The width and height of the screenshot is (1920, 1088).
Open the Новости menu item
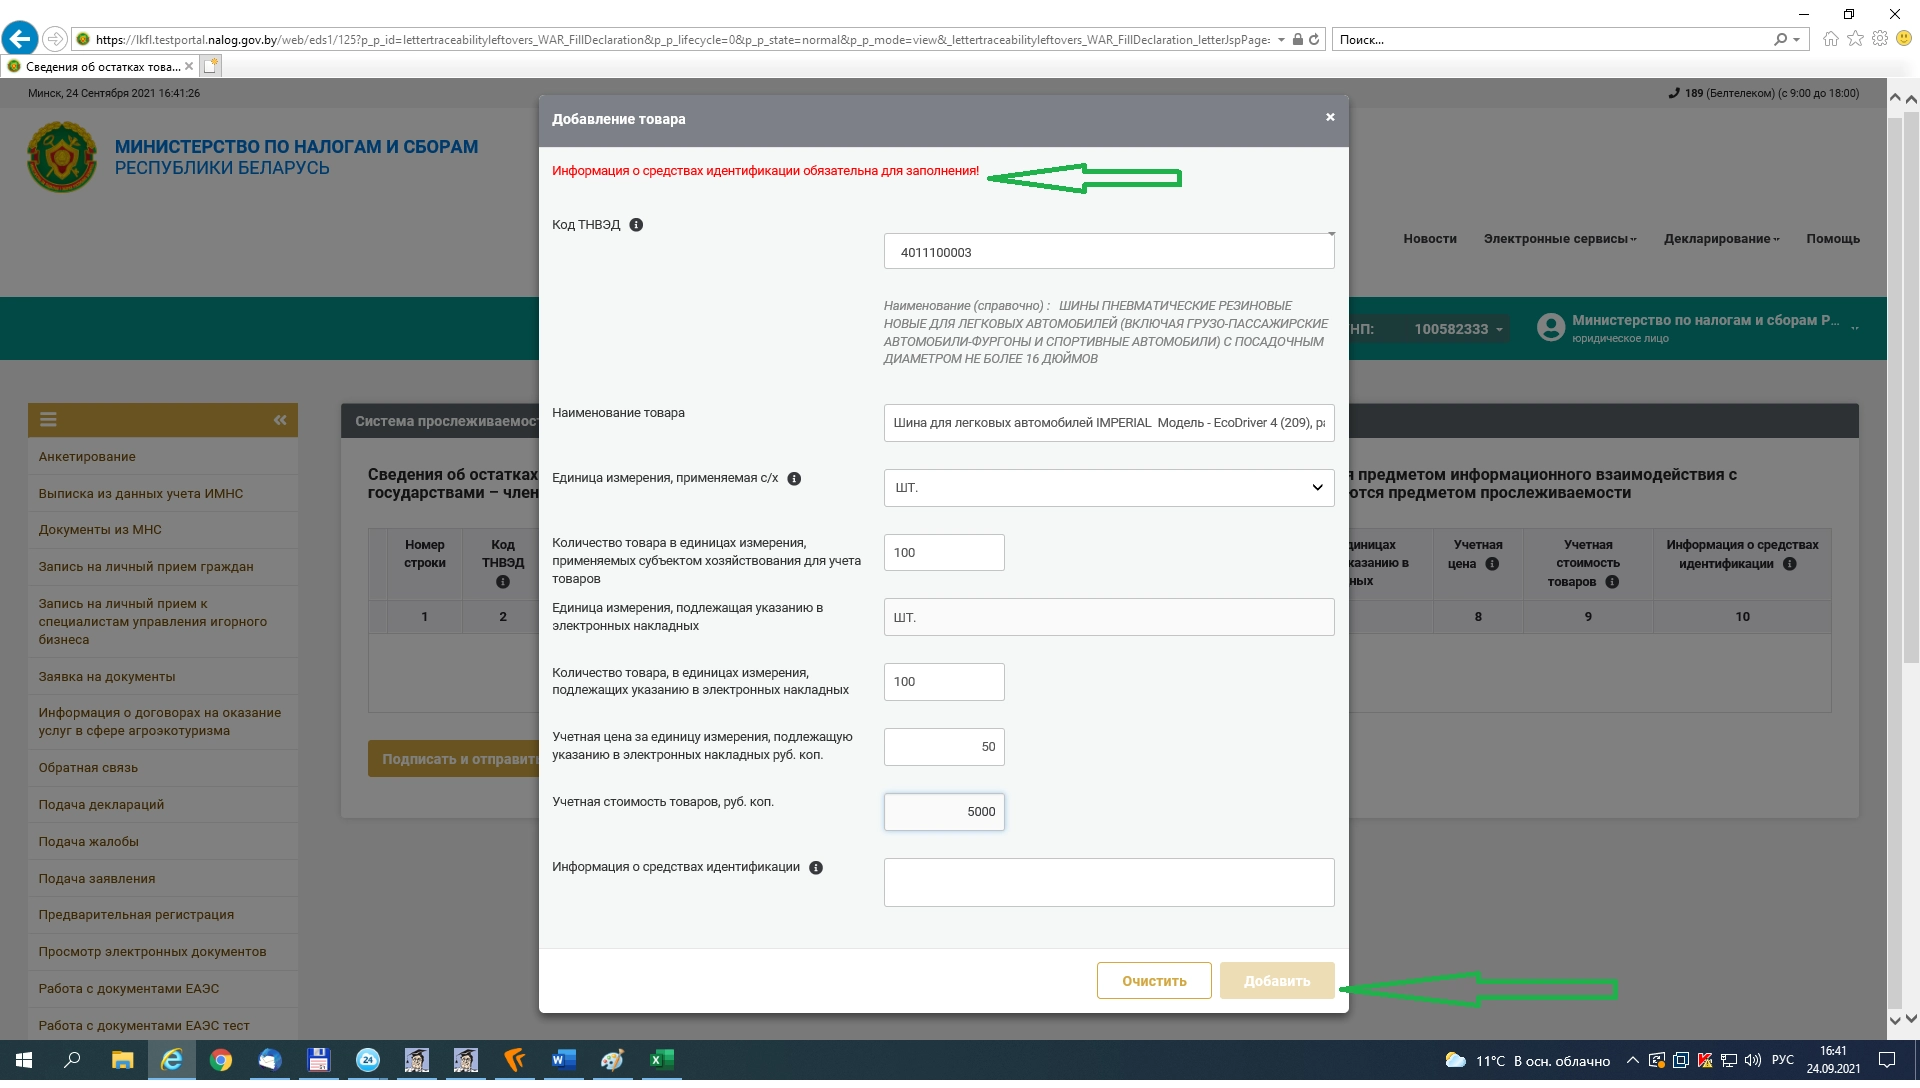click(x=1429, y=239)
